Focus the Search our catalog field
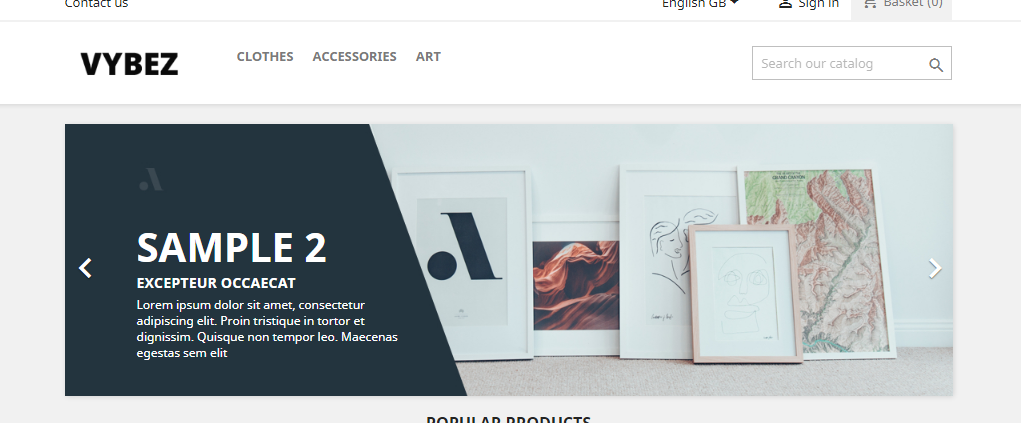The width and height of the screenshot is (1021, 423). point(852,63)
